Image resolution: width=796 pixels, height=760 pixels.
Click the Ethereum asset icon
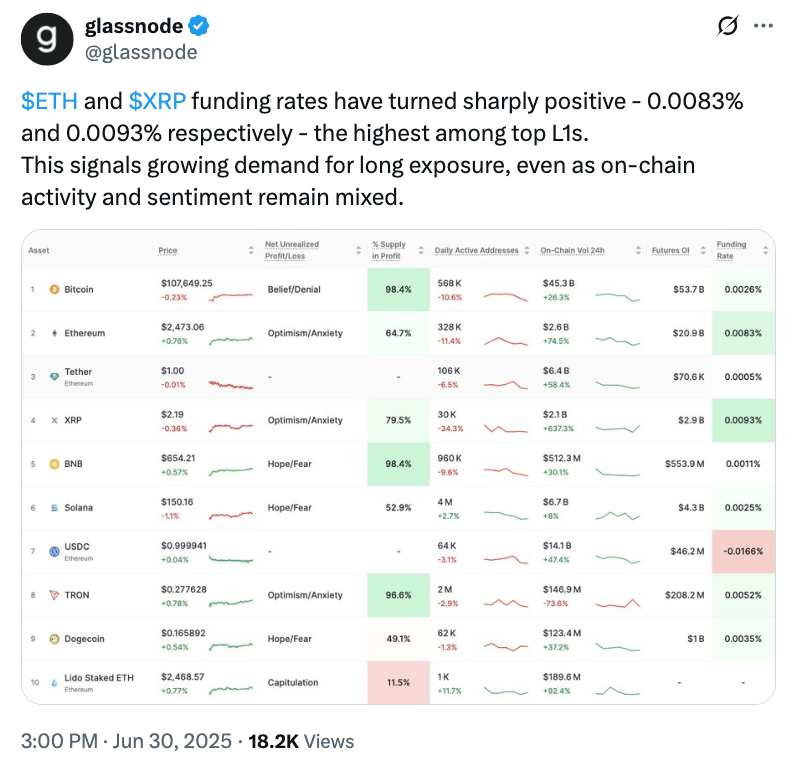coord(53,333)
